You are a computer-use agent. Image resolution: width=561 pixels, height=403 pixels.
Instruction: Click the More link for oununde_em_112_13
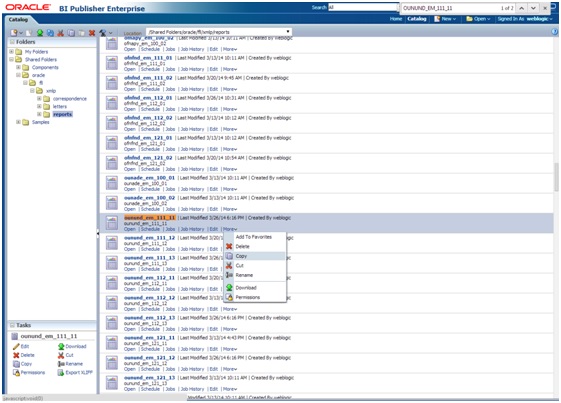click(x=230, y=329)
